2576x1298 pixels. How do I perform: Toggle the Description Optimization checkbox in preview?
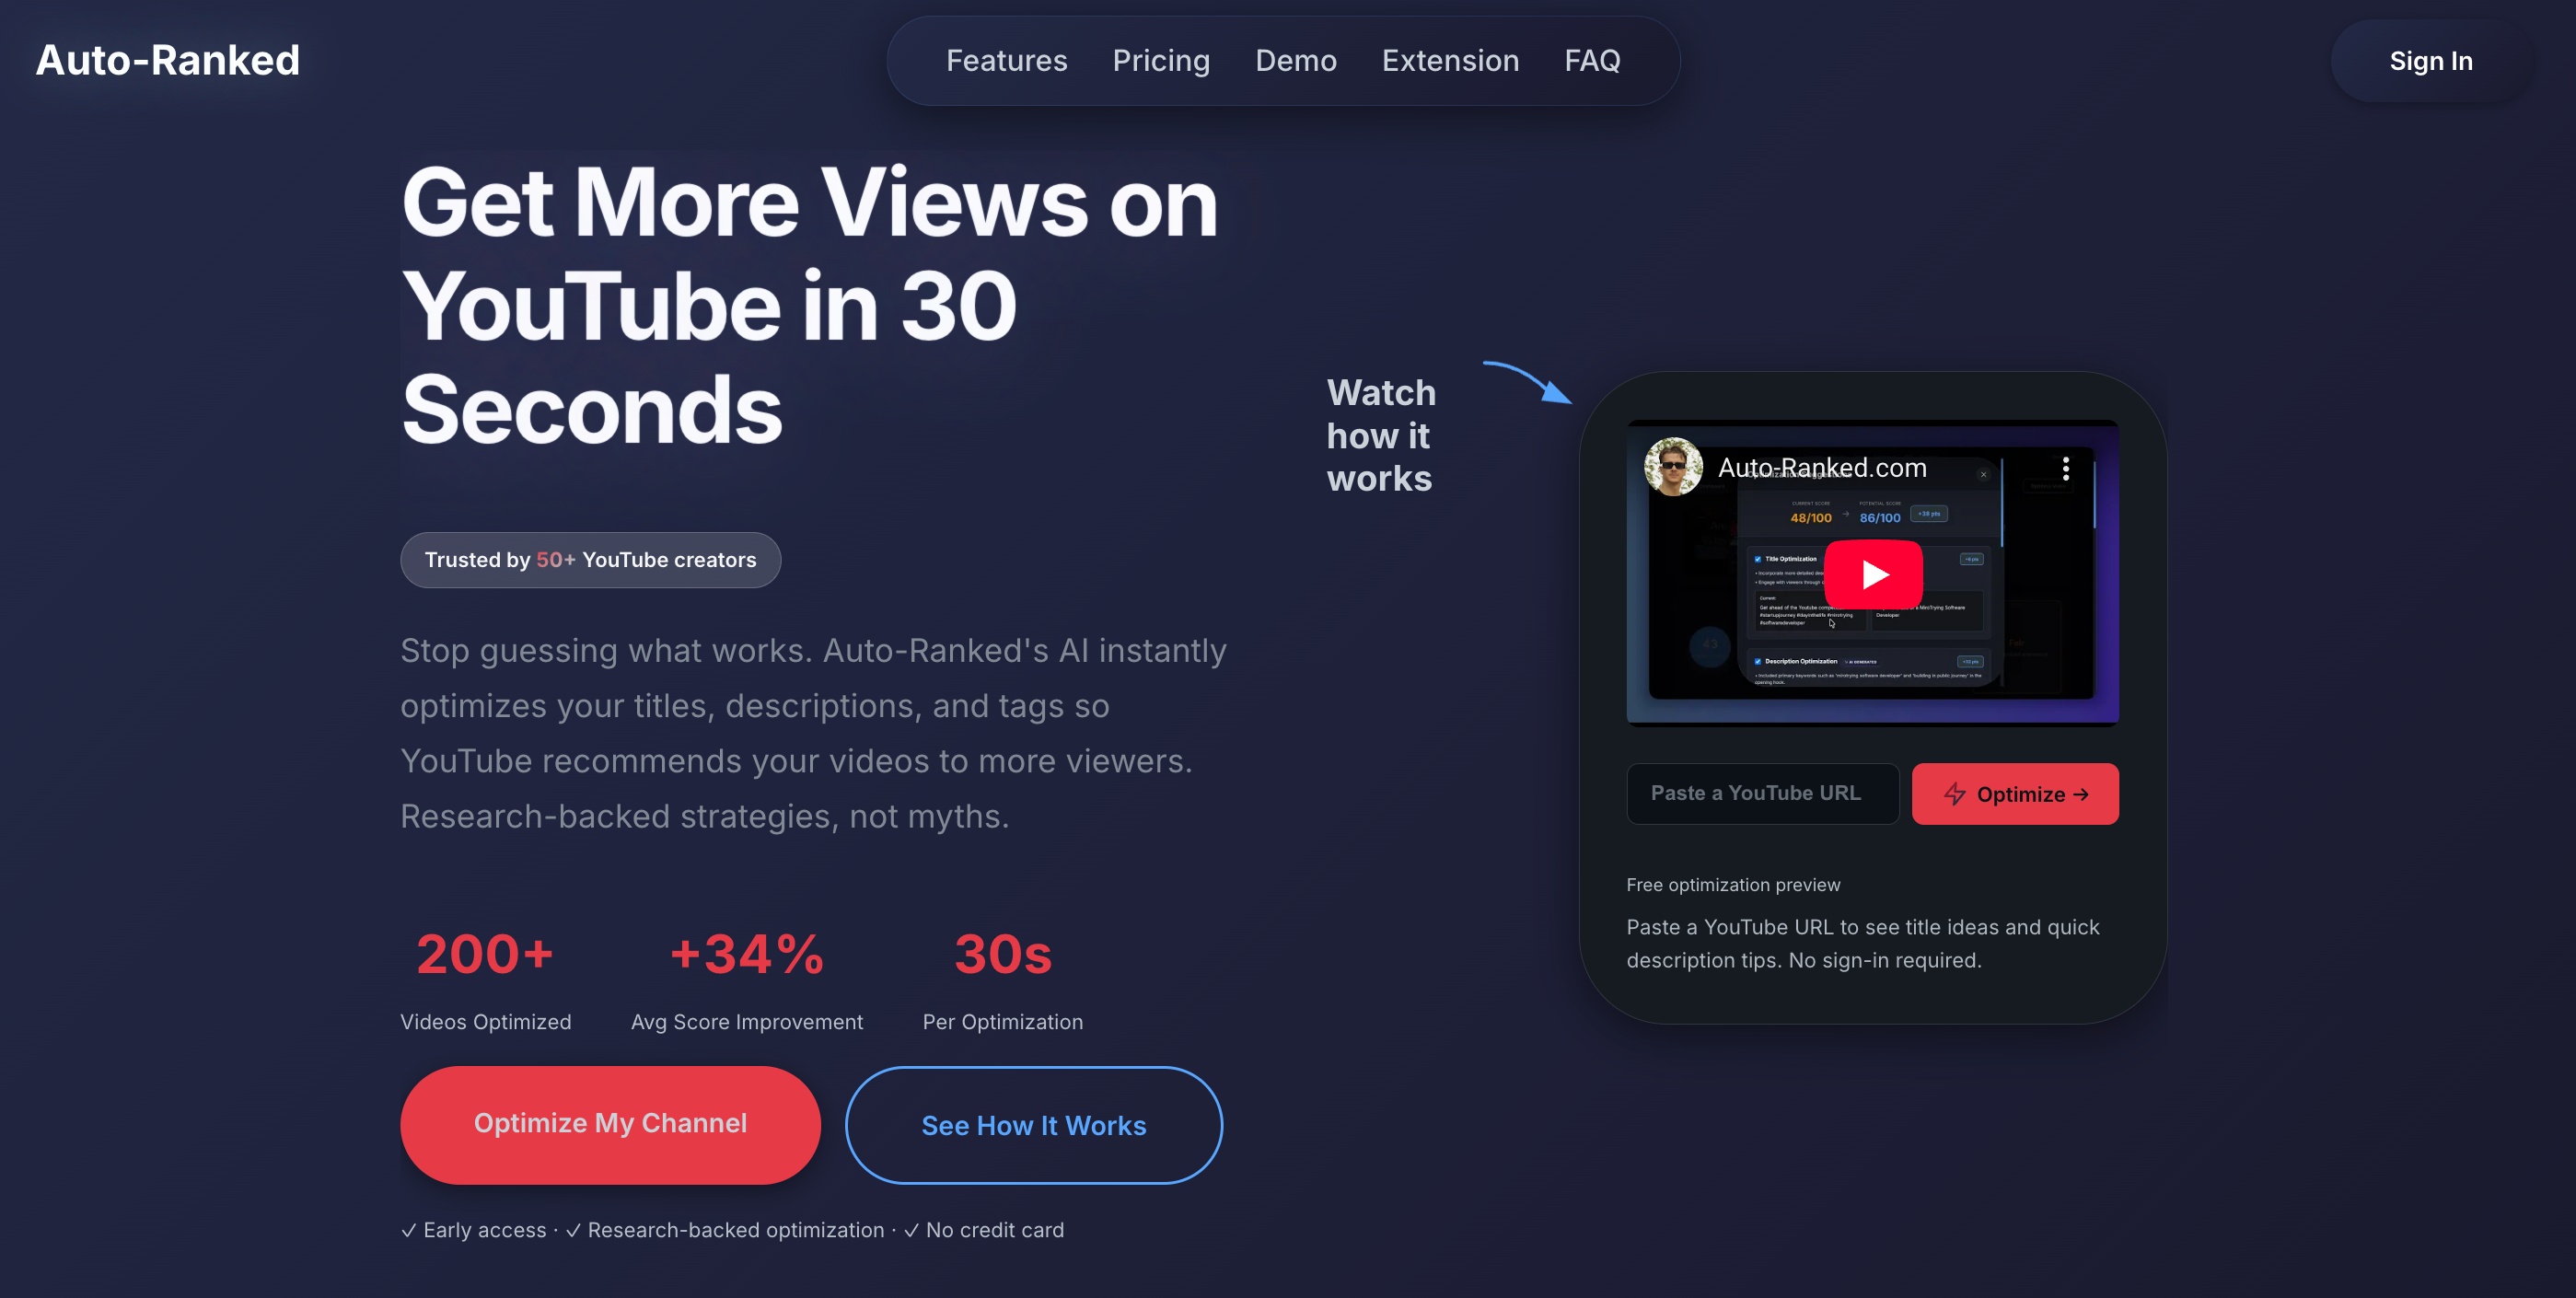pyautogui.click(x=1757, y=661)
